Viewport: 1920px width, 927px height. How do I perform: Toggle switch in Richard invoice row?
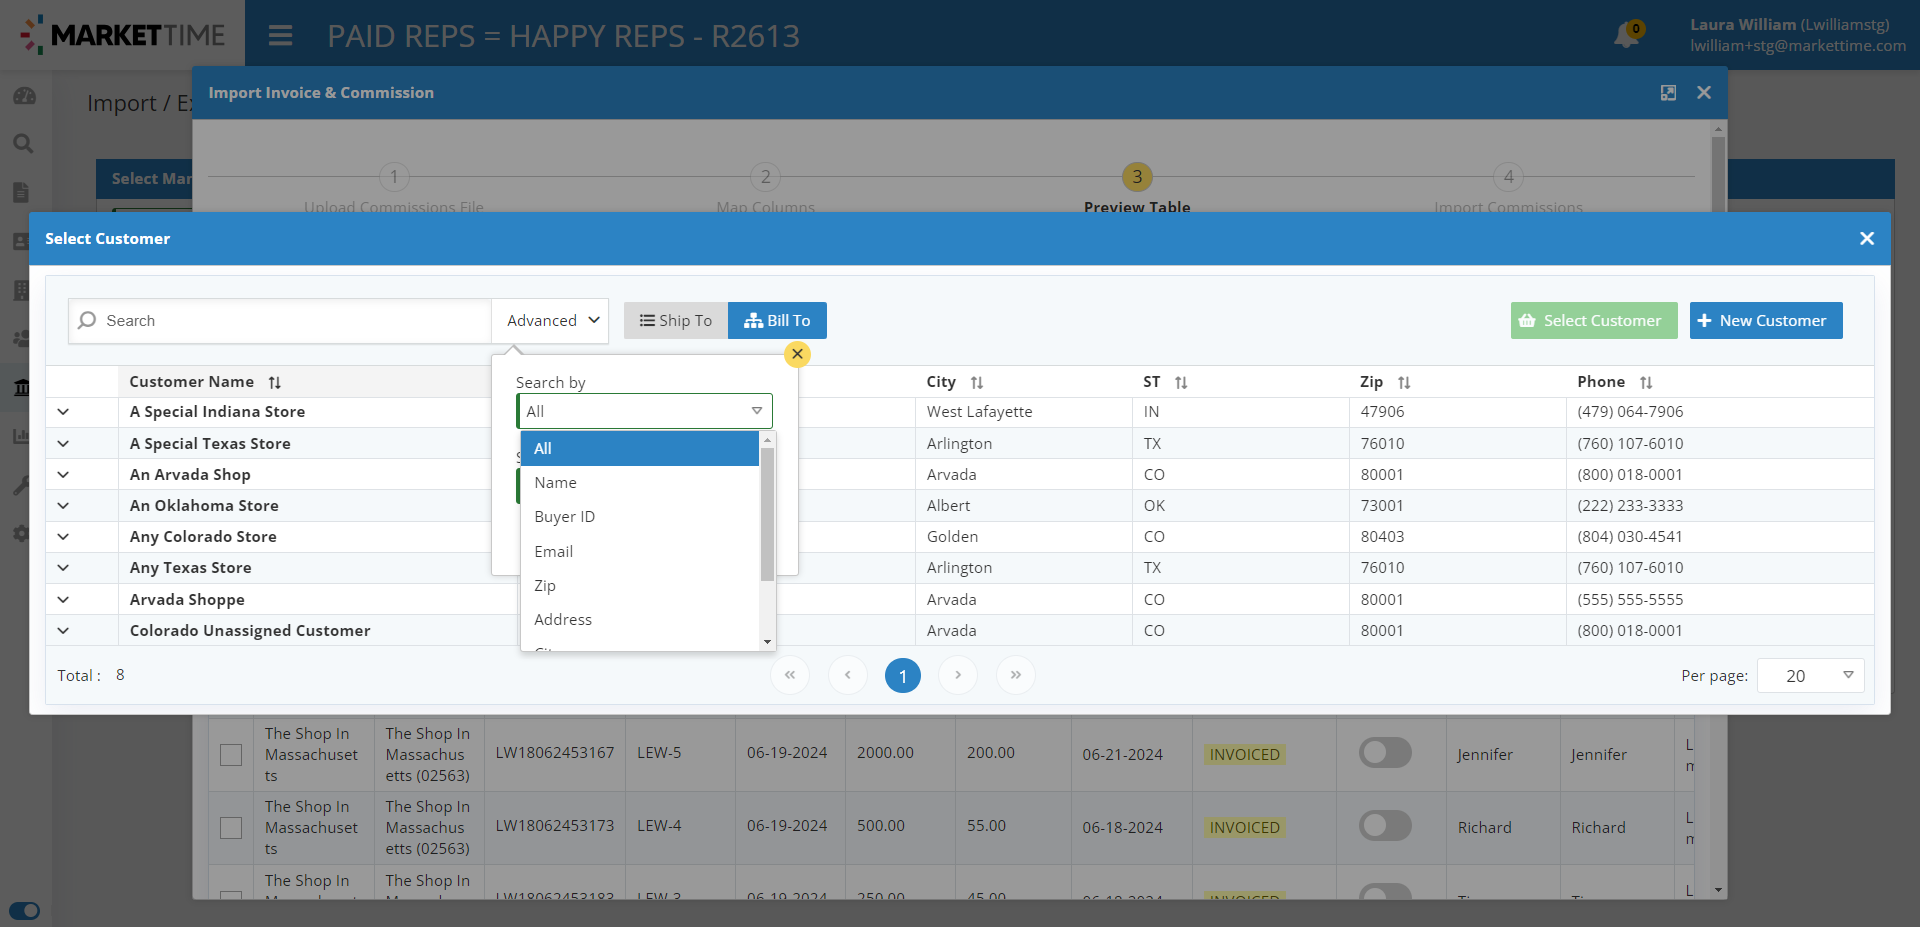[1385, 826]
